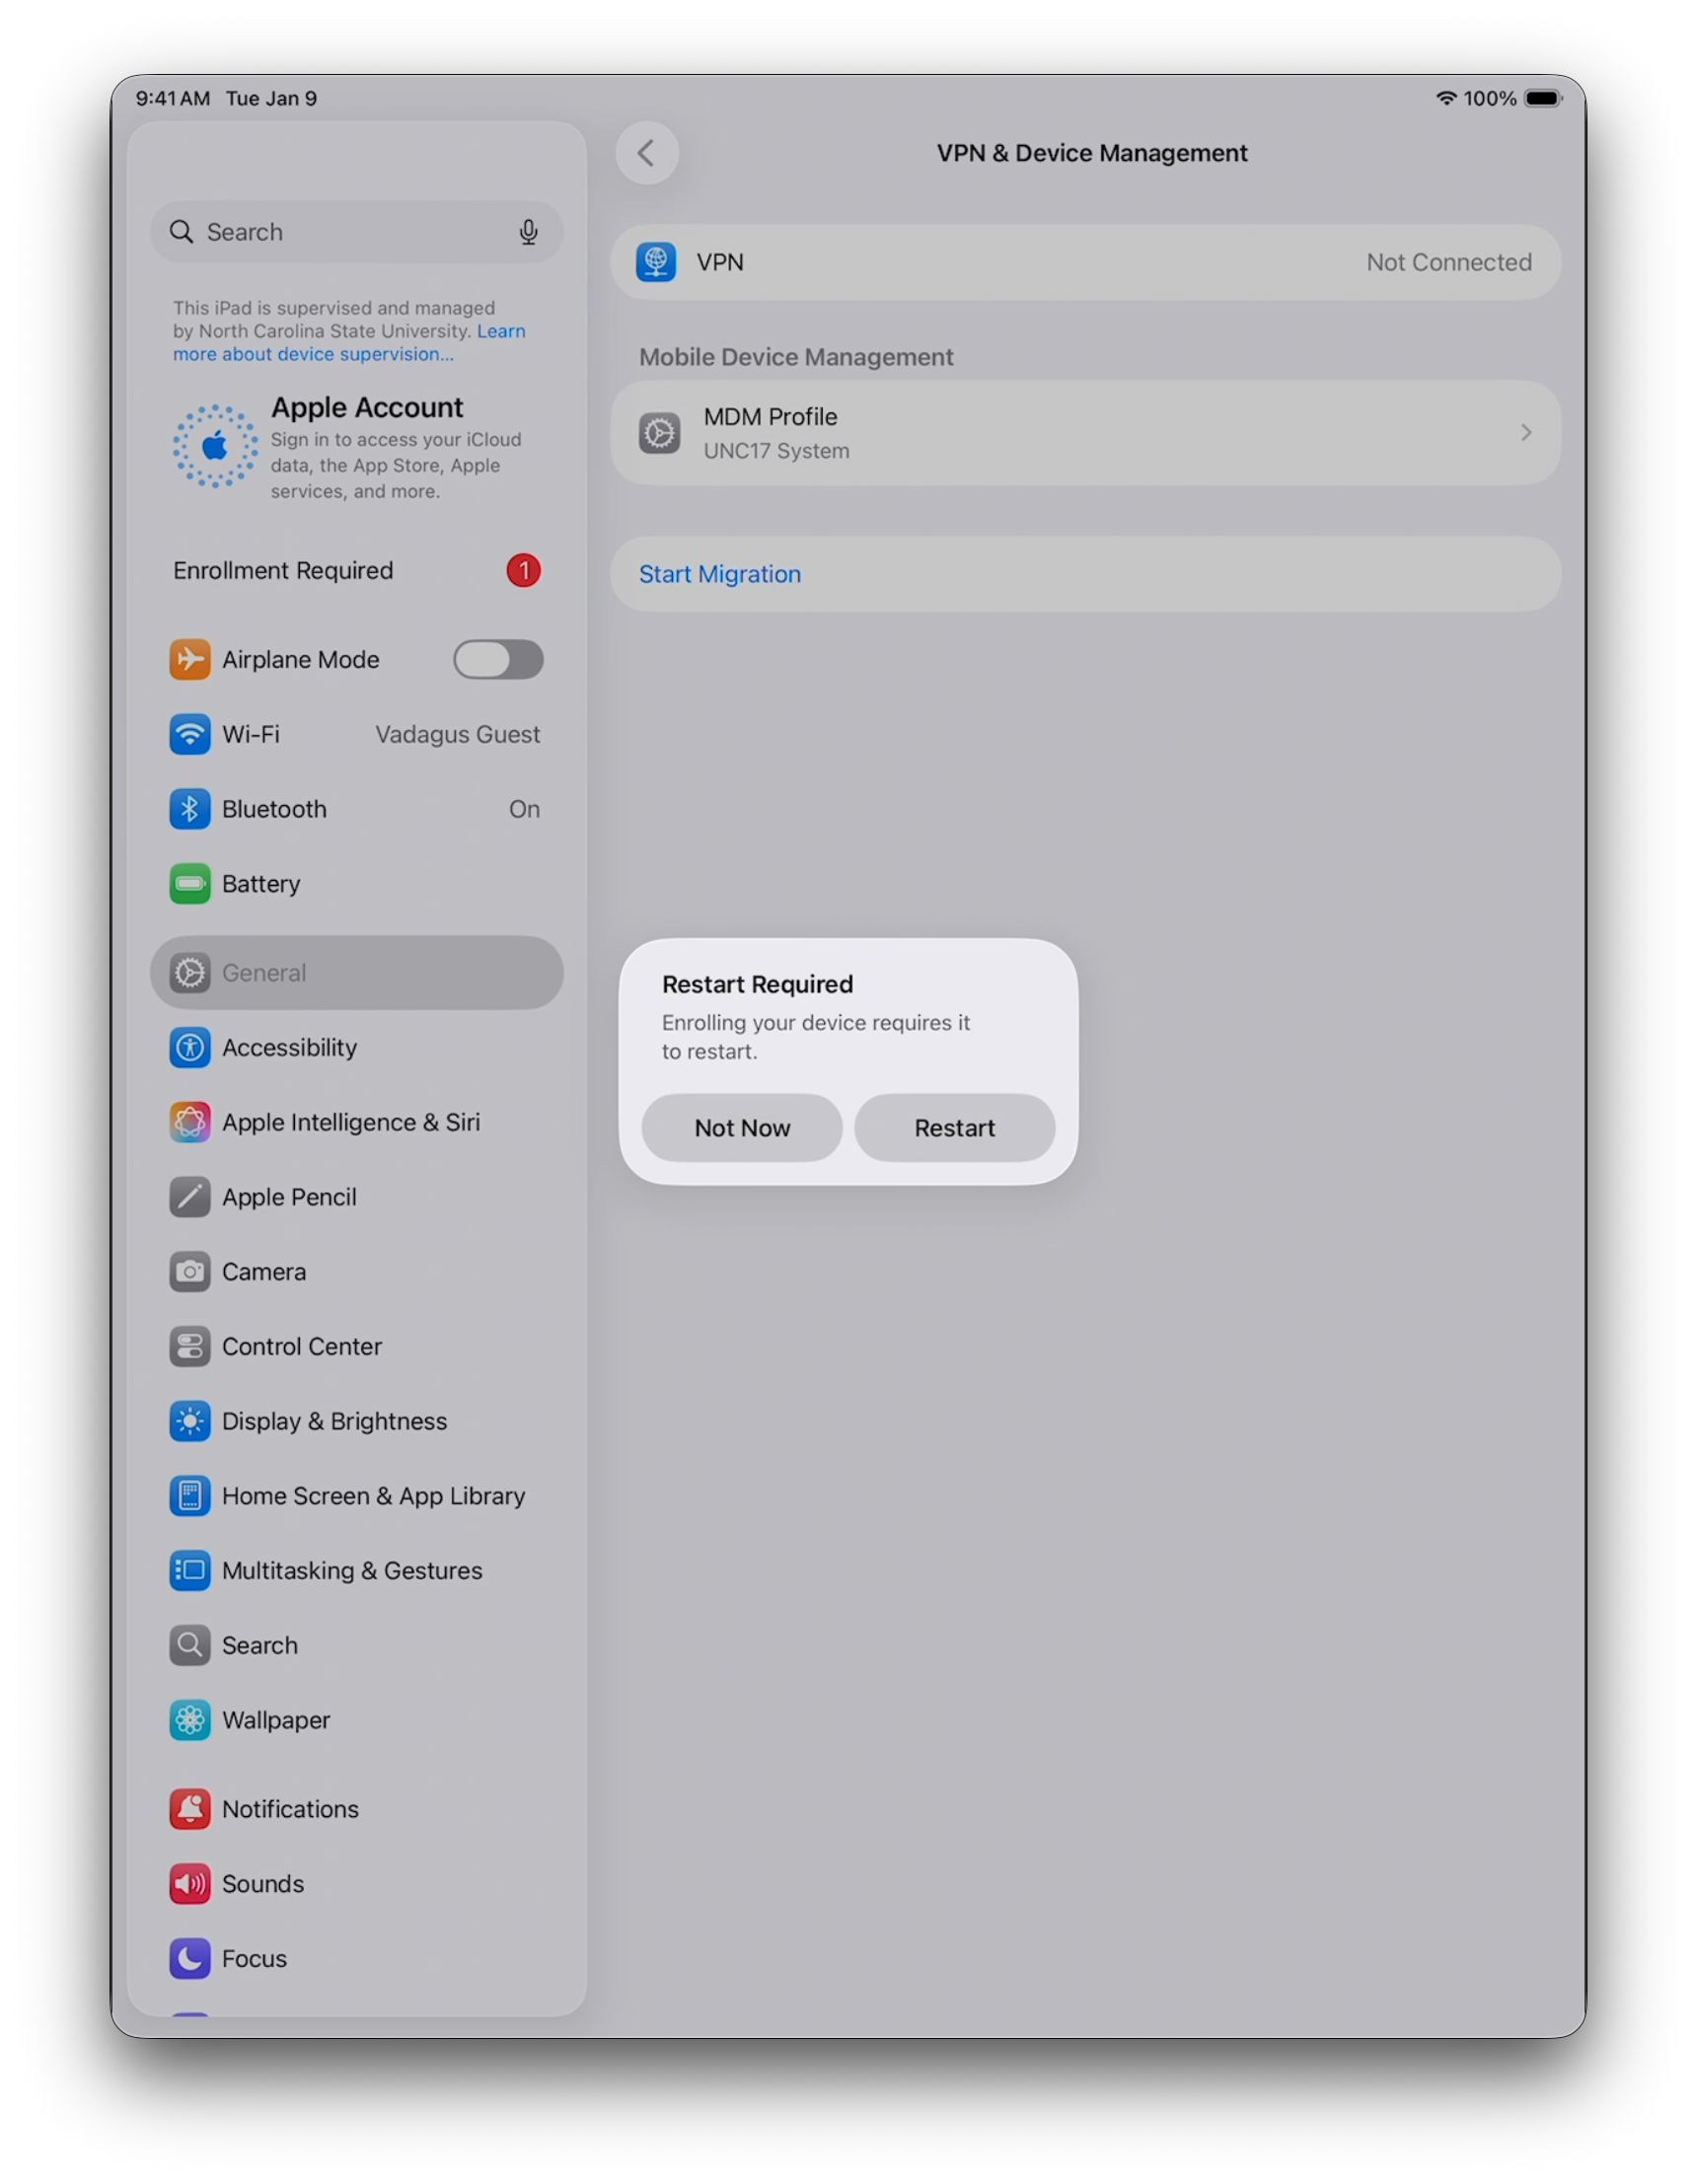Tap the Accessibility icon

[190, 1049]
